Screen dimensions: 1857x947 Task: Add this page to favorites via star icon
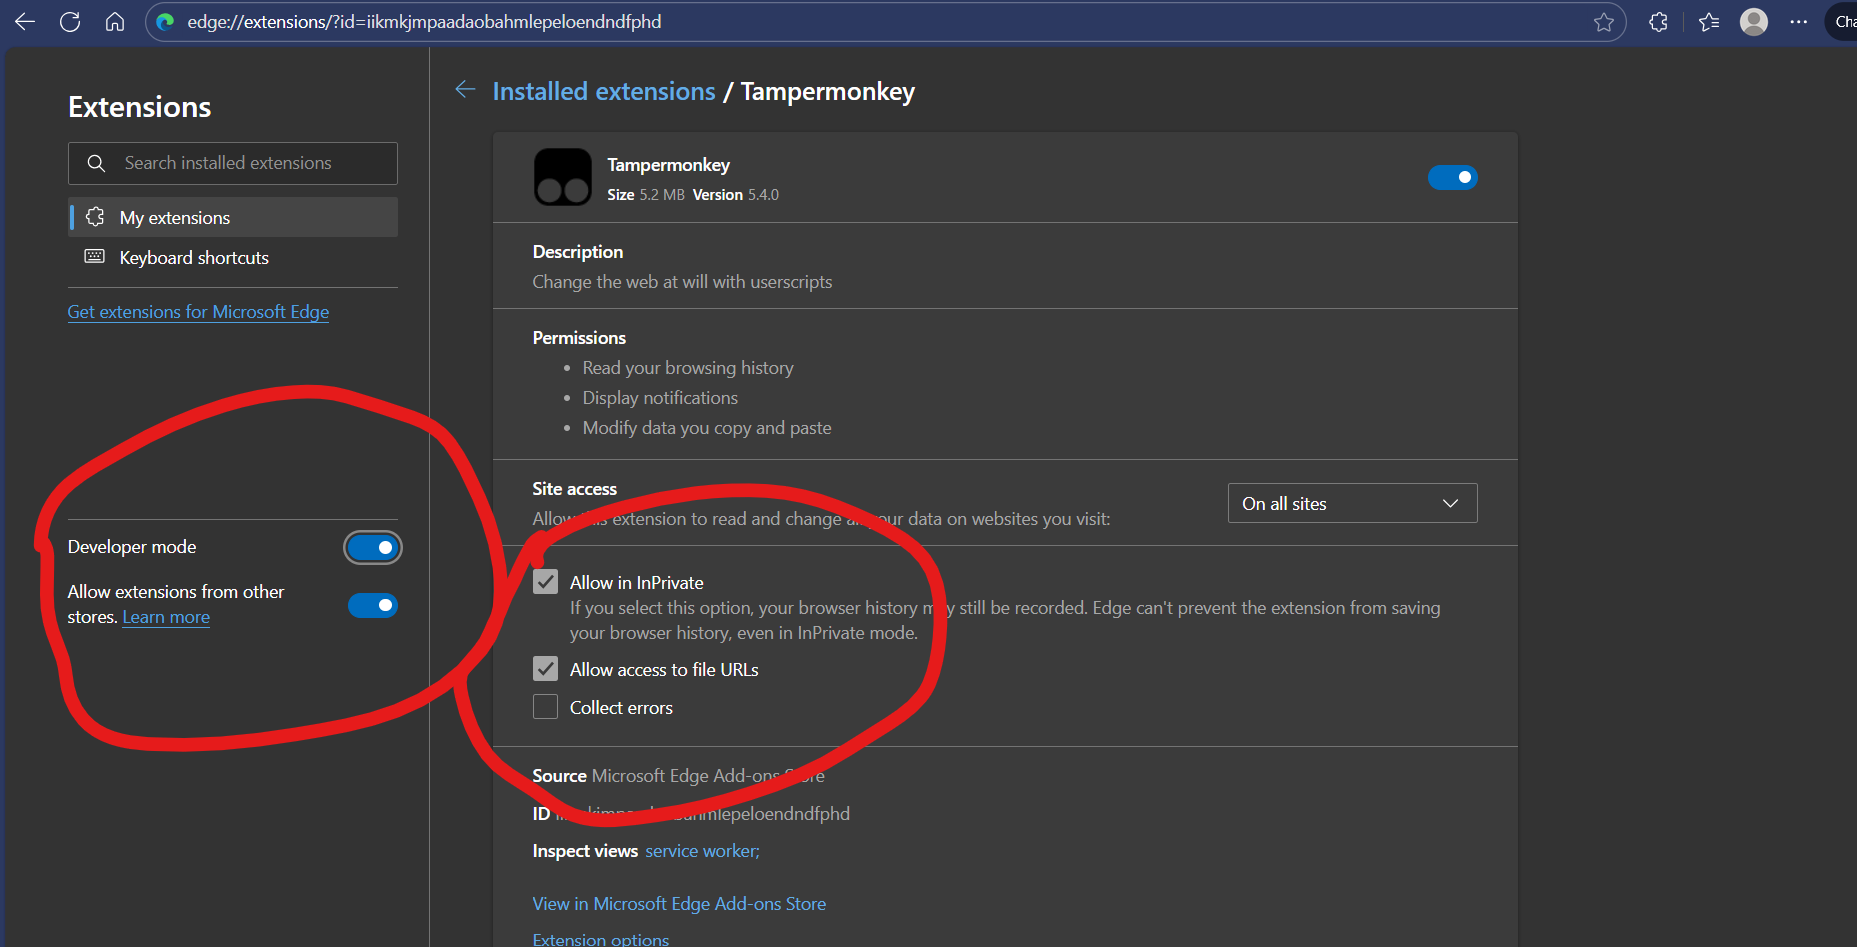[x=1602, y=21]
